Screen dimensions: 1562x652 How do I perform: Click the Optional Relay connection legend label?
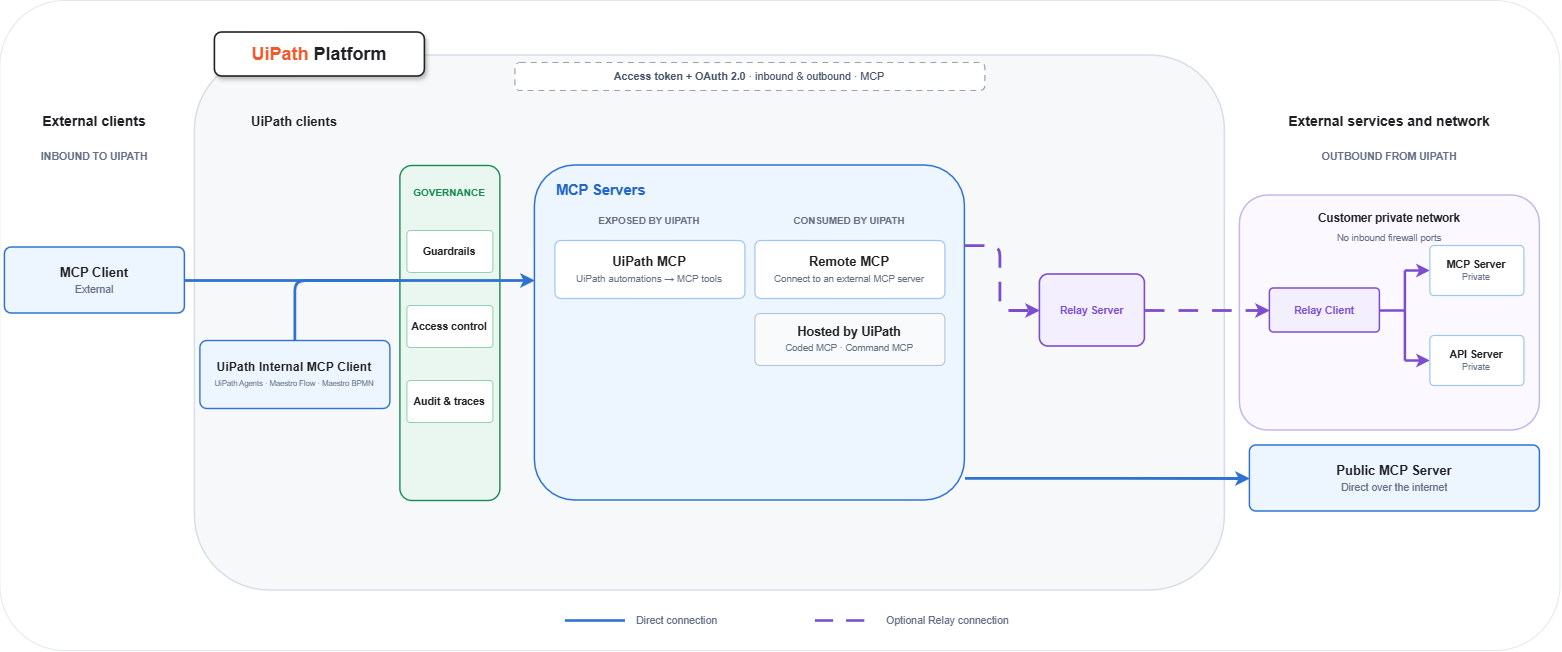tap(947, 620)
